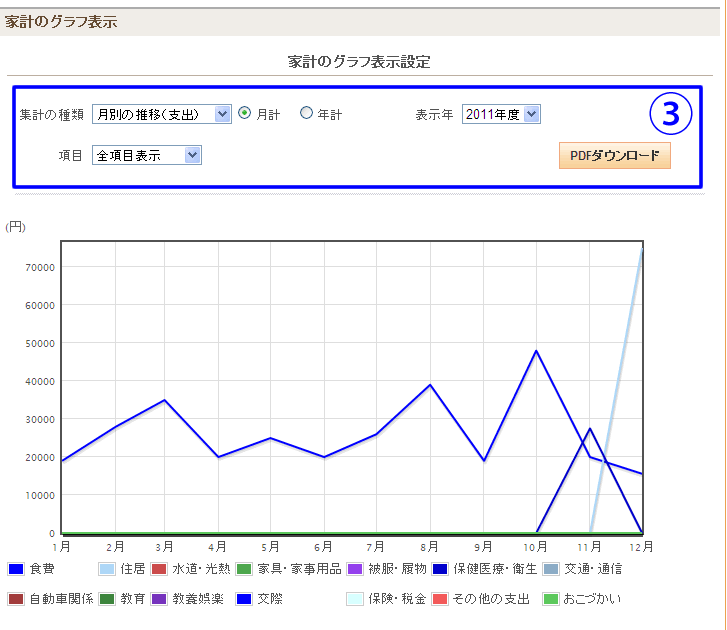Open the 表示年 2011年度 dropdown
Image resolution: width=727 pixels, height=630 pixels.
501,114
